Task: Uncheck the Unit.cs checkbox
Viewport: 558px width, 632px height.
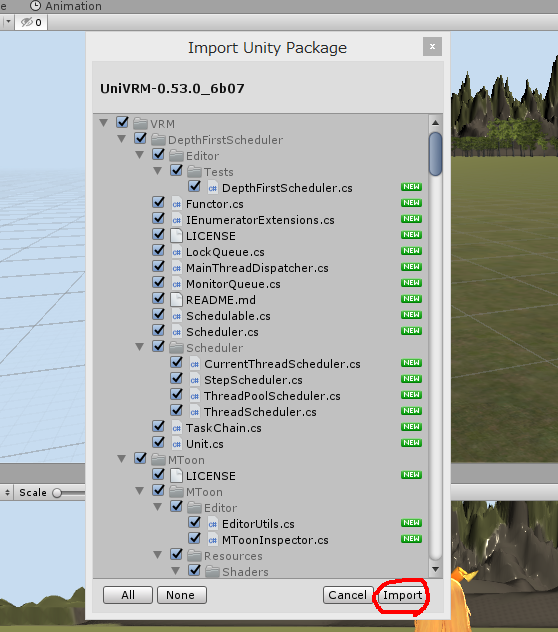Action: click(158, 442)
